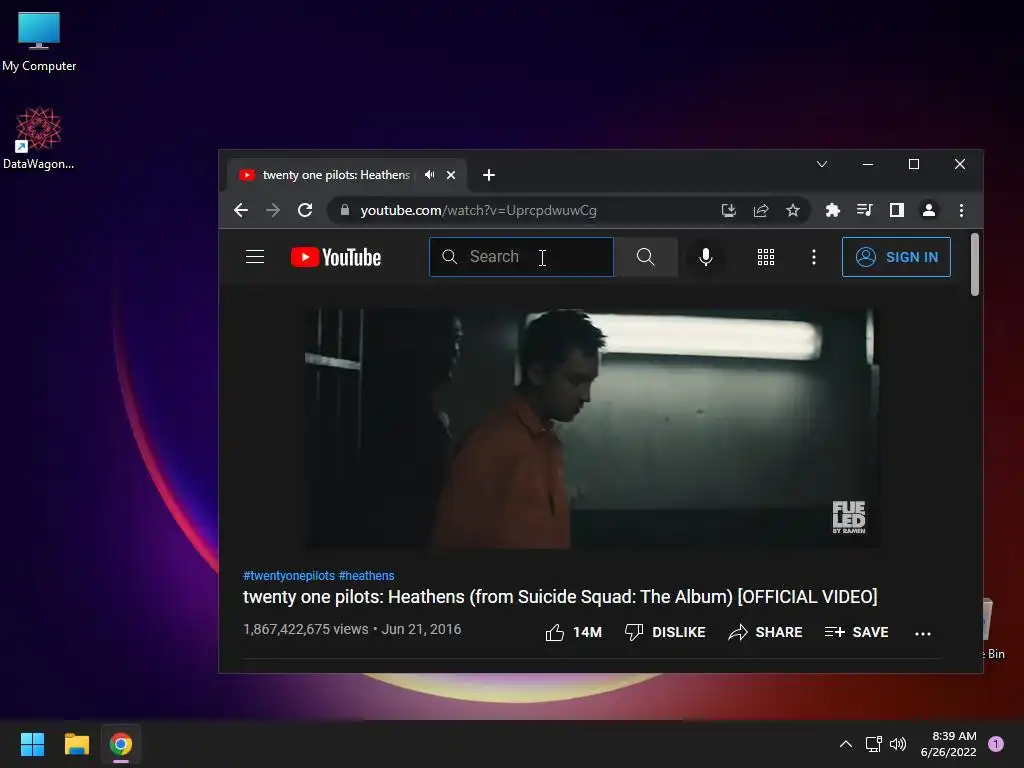Start voice search with the microphone icon
Image resolution: width=1024 pixels, height=768 pixels.
[x=705, y=257]
